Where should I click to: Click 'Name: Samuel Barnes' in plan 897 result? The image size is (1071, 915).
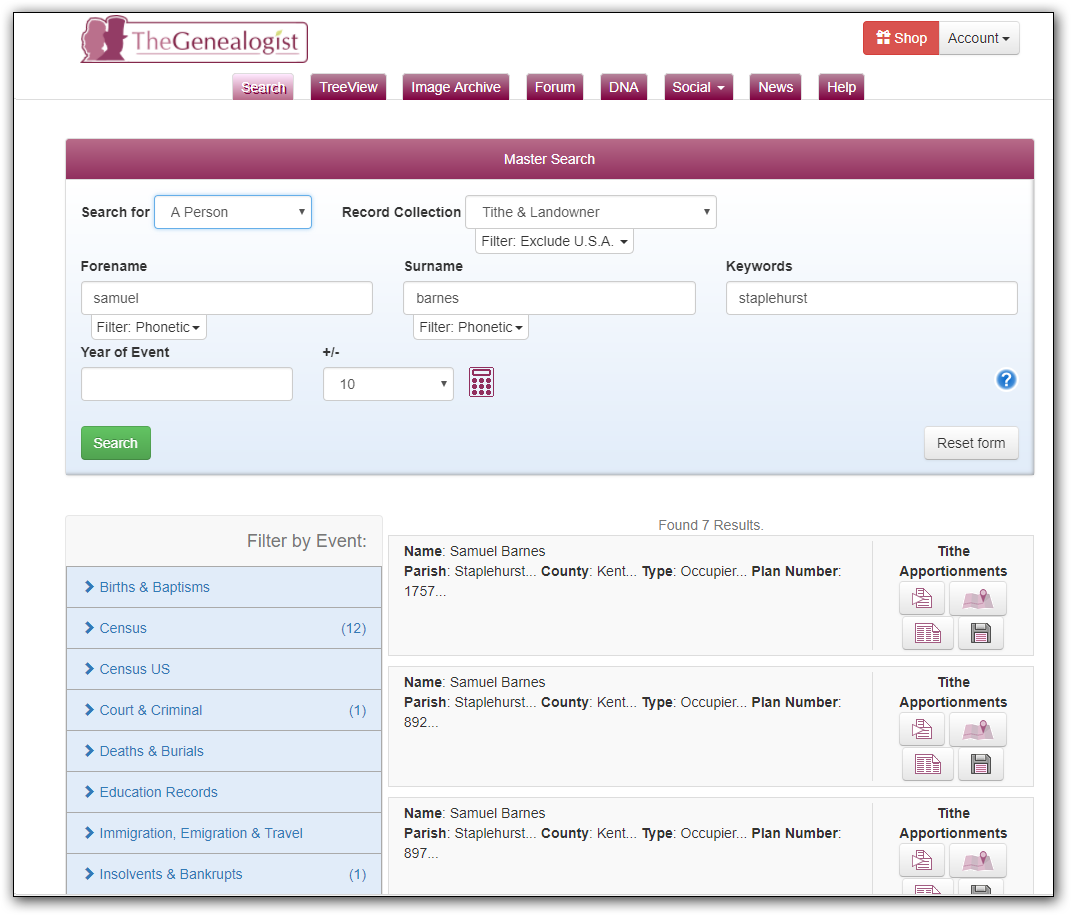pos(475,813)
